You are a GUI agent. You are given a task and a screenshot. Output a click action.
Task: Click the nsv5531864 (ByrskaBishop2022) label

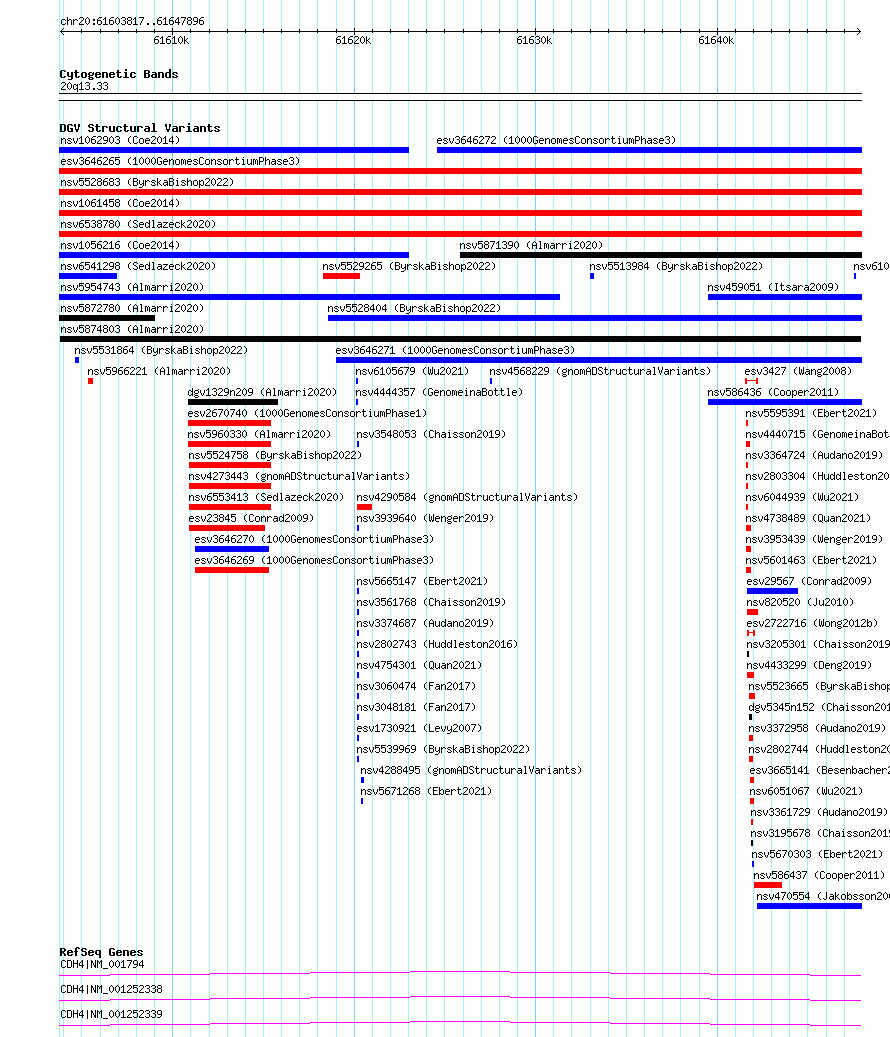[161, 351]
